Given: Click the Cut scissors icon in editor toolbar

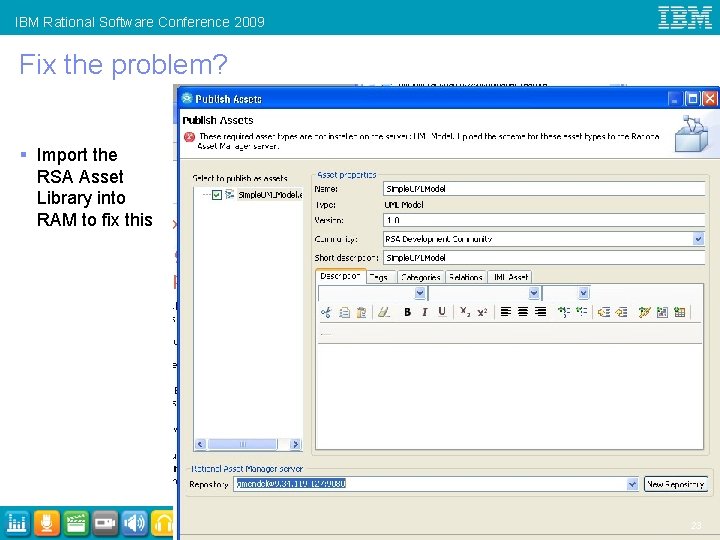Looking at the screenshot, I should 326,312.
